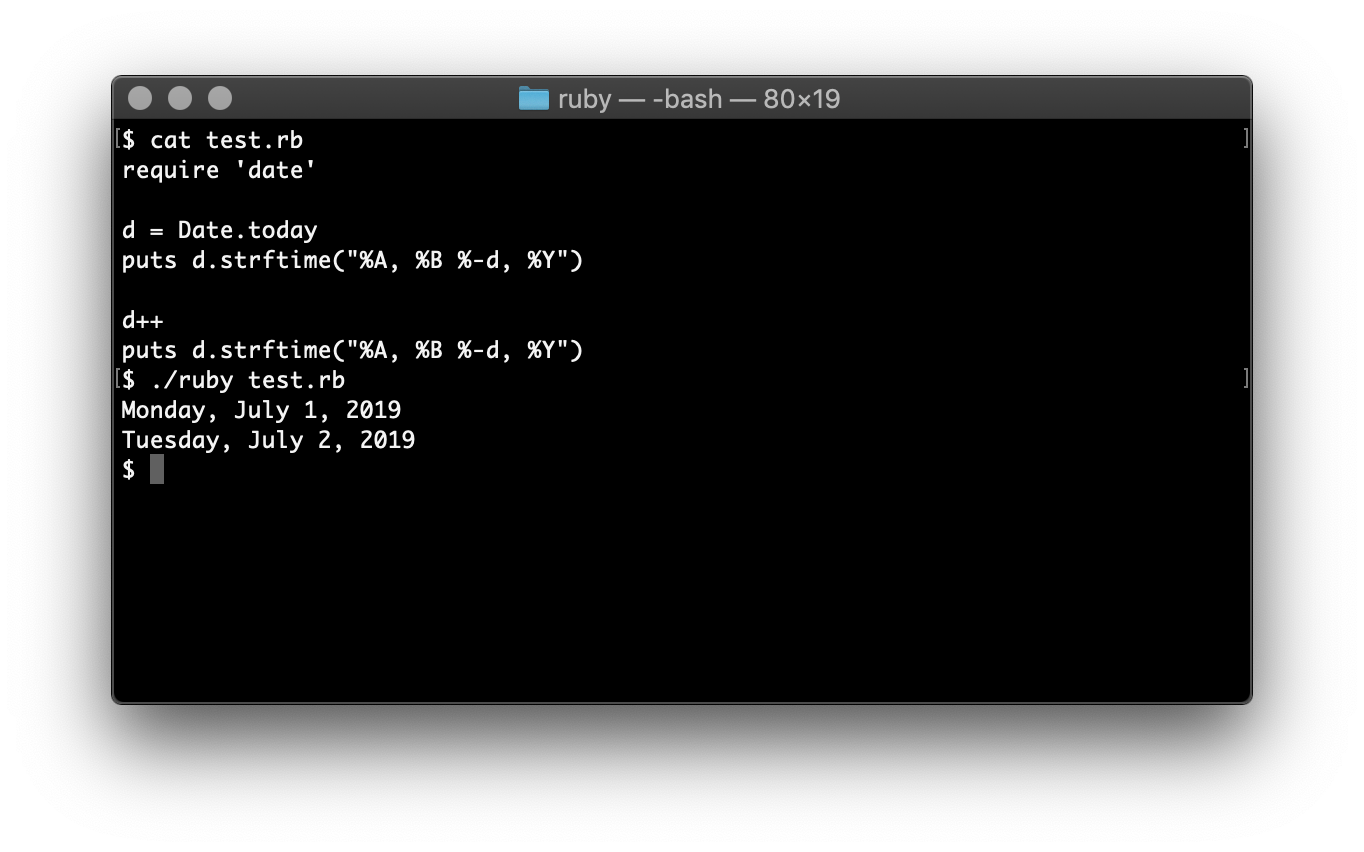Click the zoom window button
The height and width of the screenshot is (852, 1364).
220,98
